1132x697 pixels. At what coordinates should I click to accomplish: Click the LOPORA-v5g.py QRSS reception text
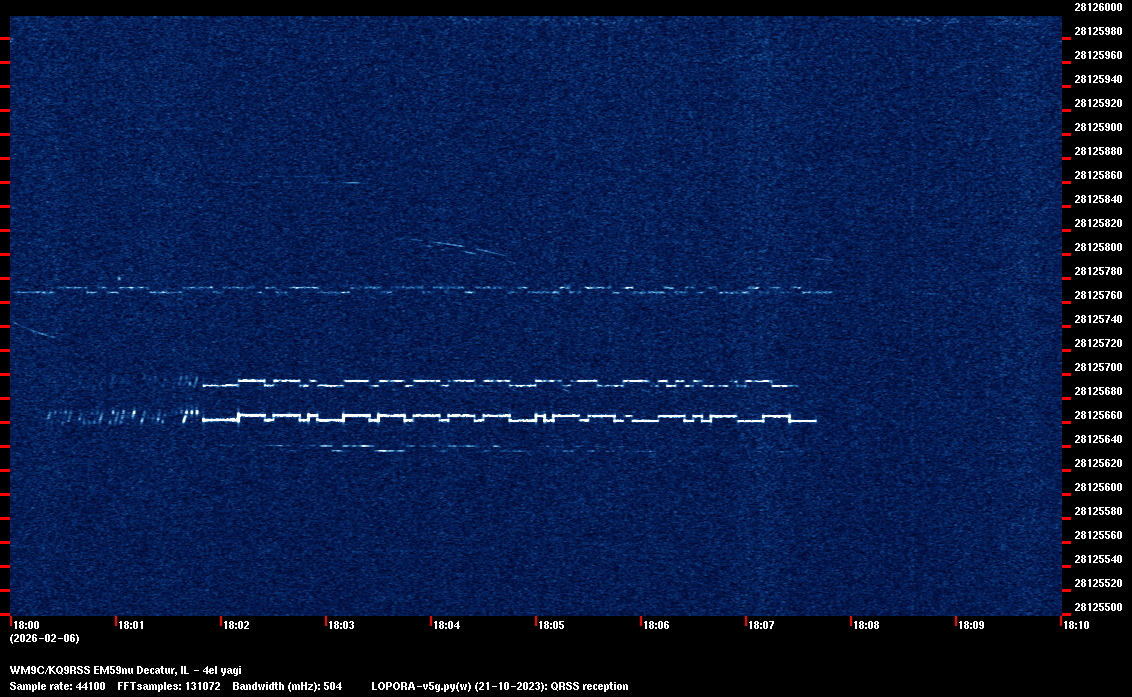(499, 686)
